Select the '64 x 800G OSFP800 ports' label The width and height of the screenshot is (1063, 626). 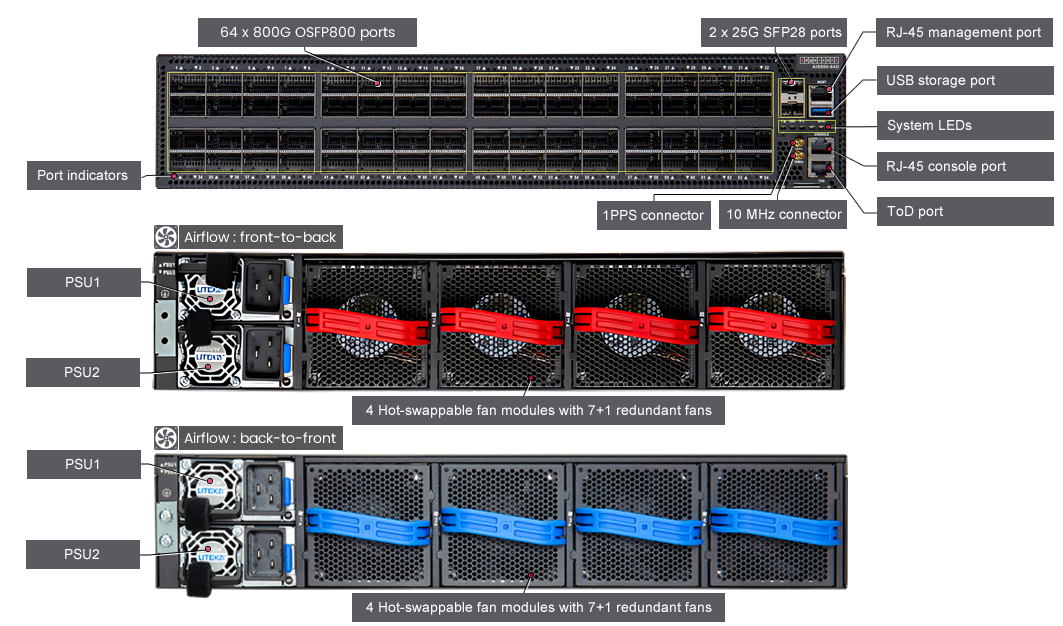(x=308, y=32)
